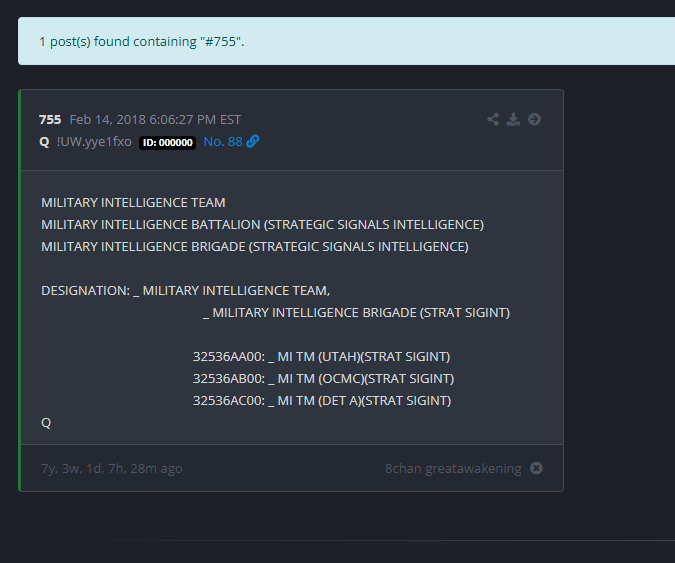Screen dimensions: 675x563
Task: Click the tripcode !UW.yye1fxo
Action: [94, 142]
